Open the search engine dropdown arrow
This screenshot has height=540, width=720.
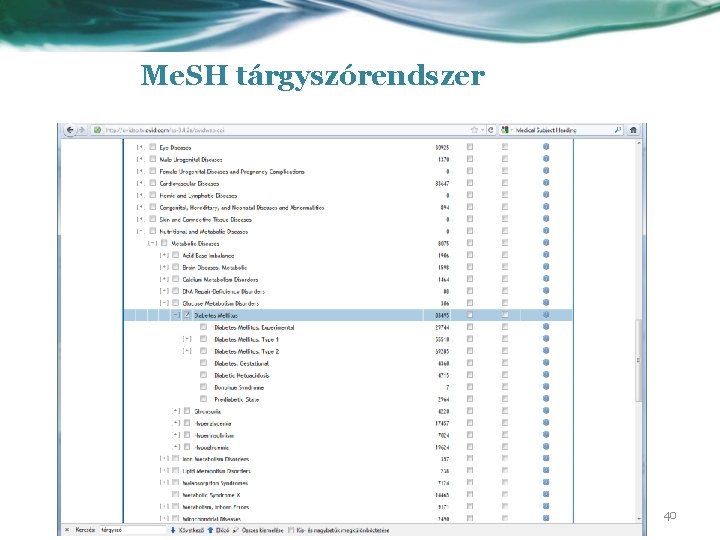point(512,130)
